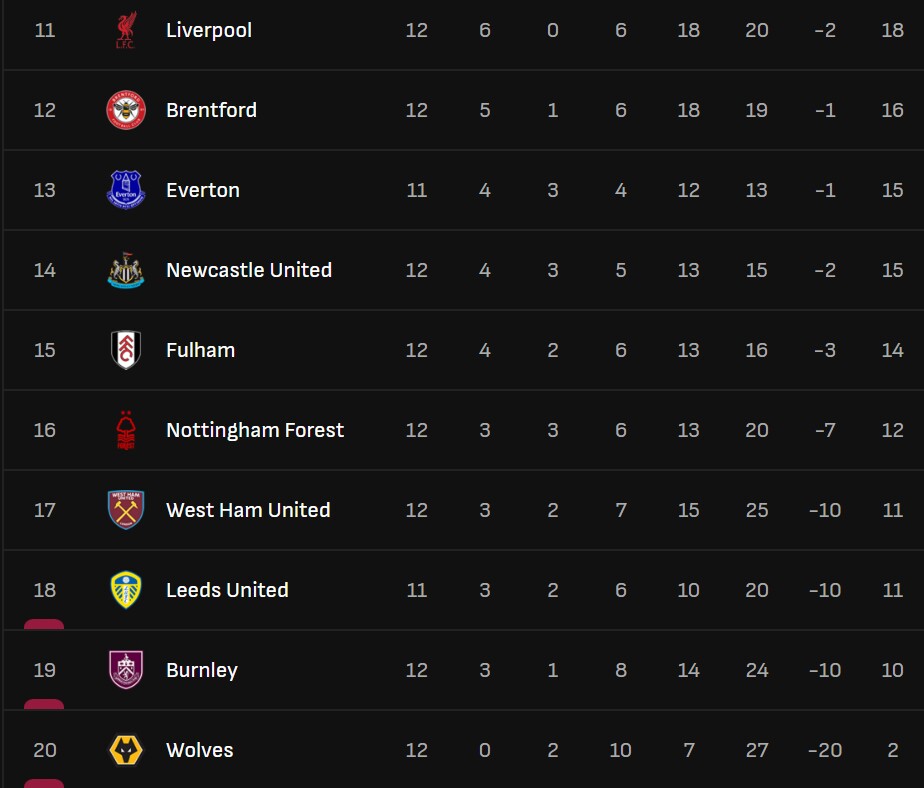Open the Liverpool team link
The height and width of the screenshot is (788, 924).
(209, 30)
